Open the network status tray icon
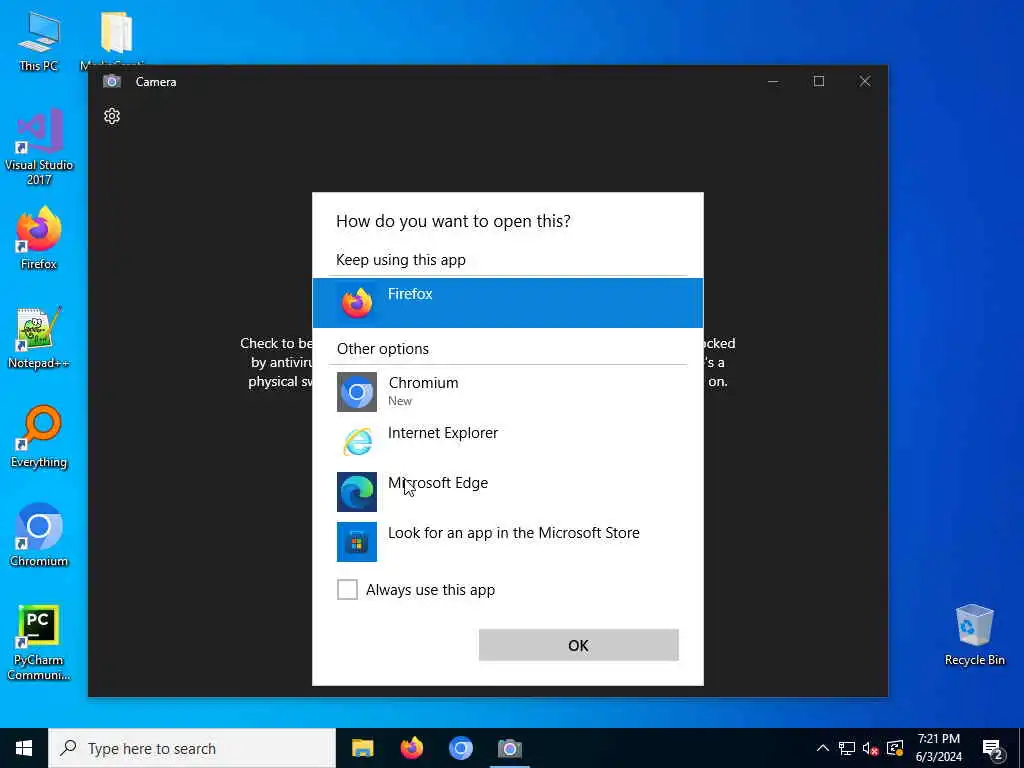The width and height of the screenshot is (1024, 768). click(847, 748)
